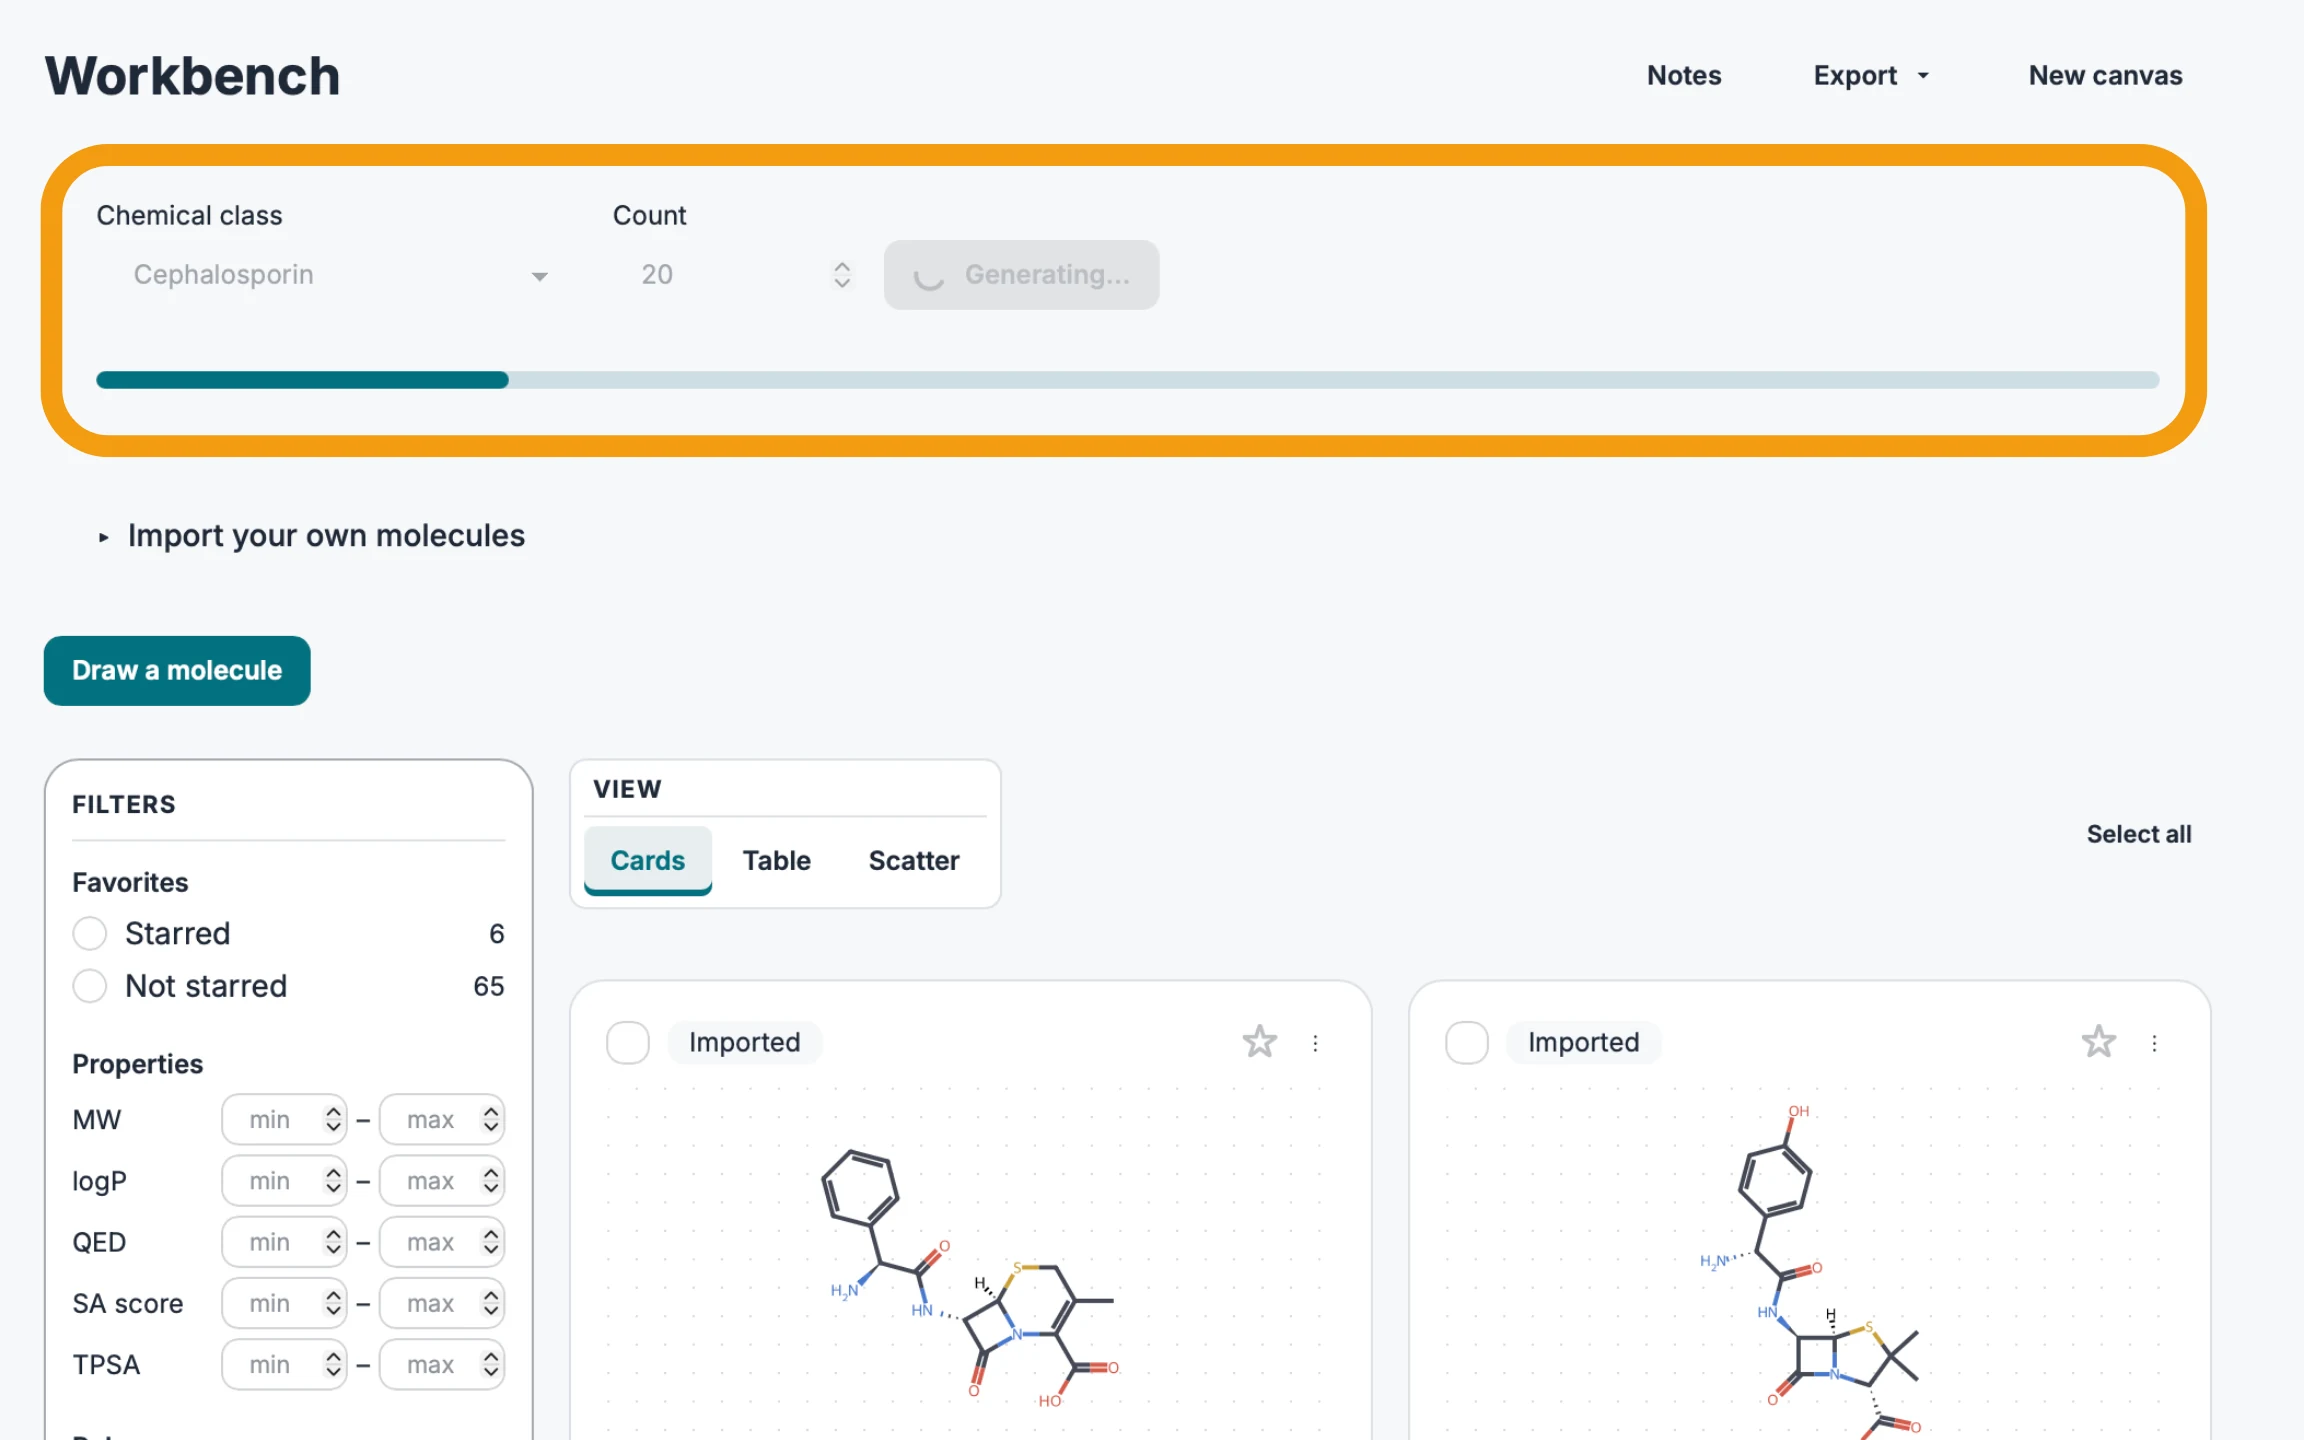Click the spinner in Generating button
Image resolution: width=2304 pixels, height=1440 pixels.
click(929, 276)
